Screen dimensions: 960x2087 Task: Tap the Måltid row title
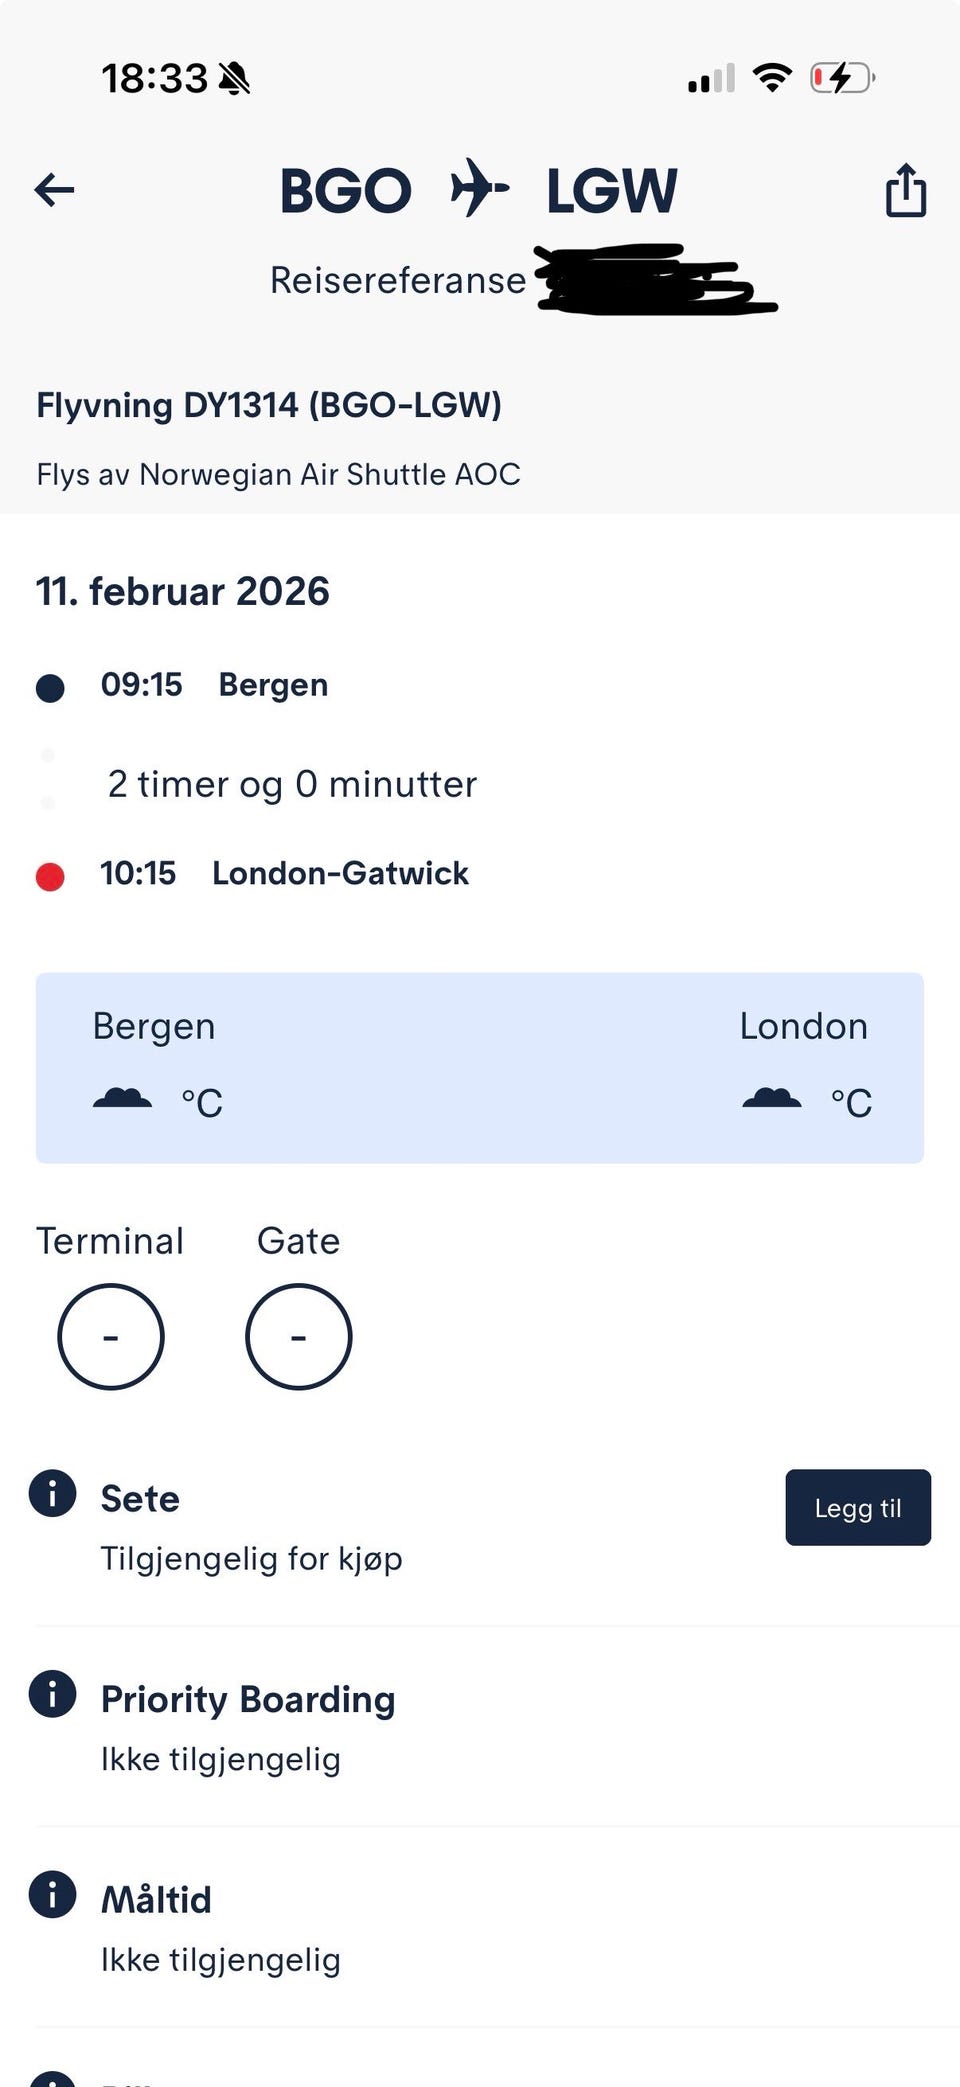(156, 1900)
